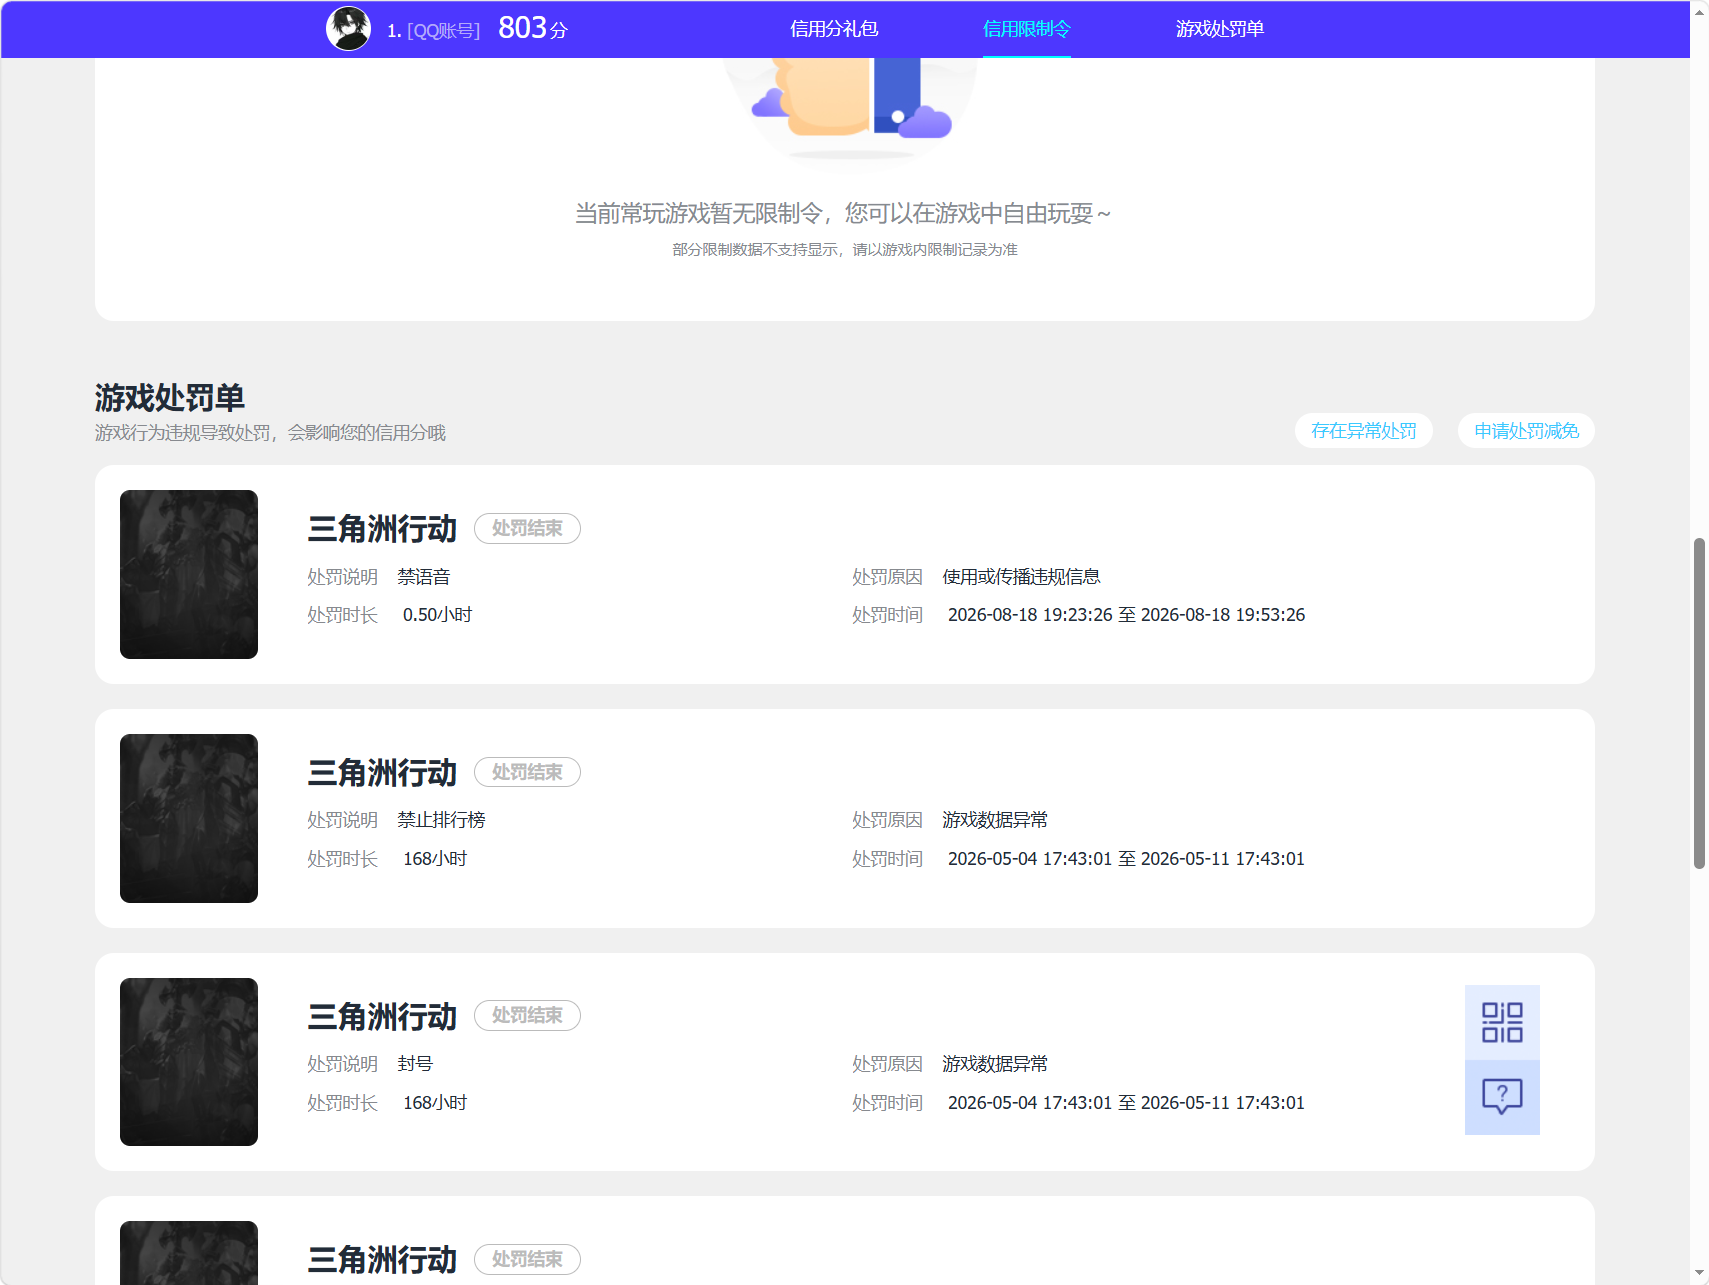Click the user avatar in the header
This screenshot has height=1285, width=1709.
click(x=348, y=28)
